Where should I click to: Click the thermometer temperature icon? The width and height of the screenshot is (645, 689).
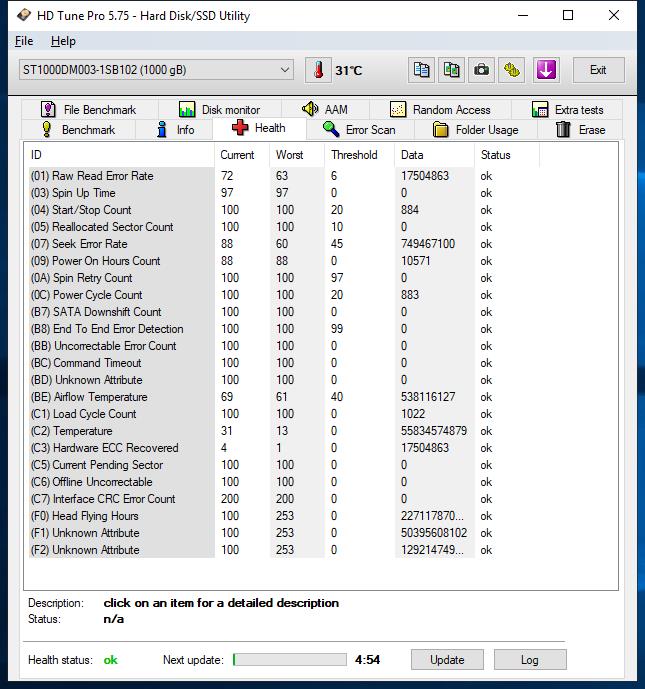pyautogui.click(x=319, y=70)
